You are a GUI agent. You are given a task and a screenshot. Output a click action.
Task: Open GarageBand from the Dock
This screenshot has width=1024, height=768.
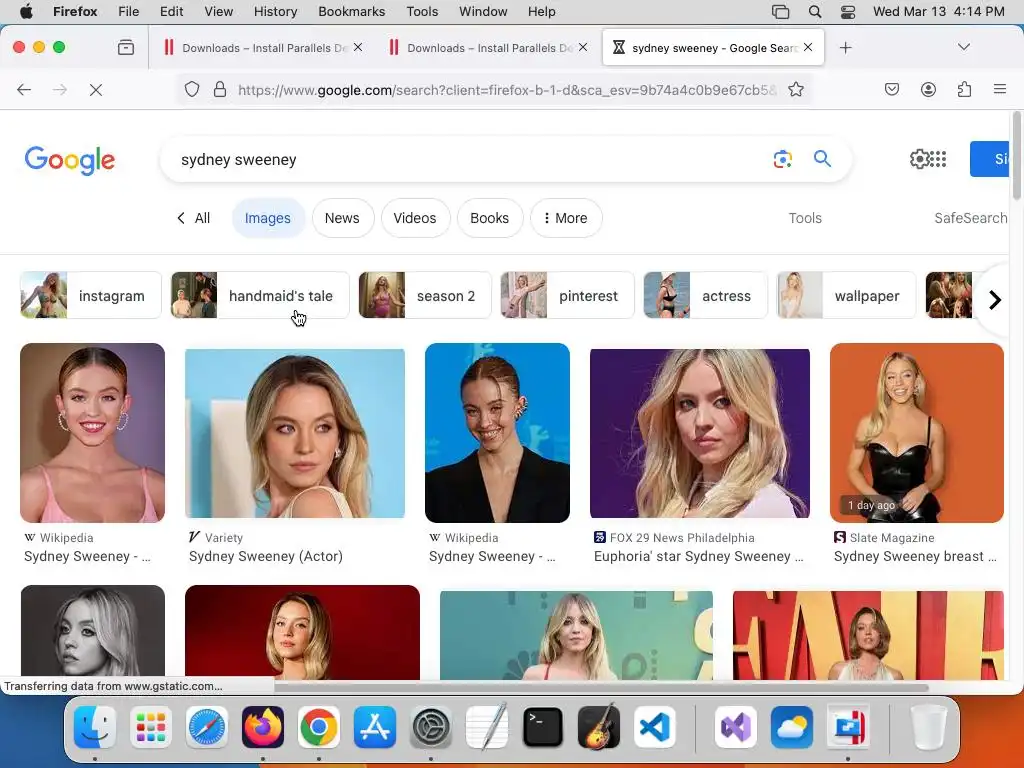[599, 727]
